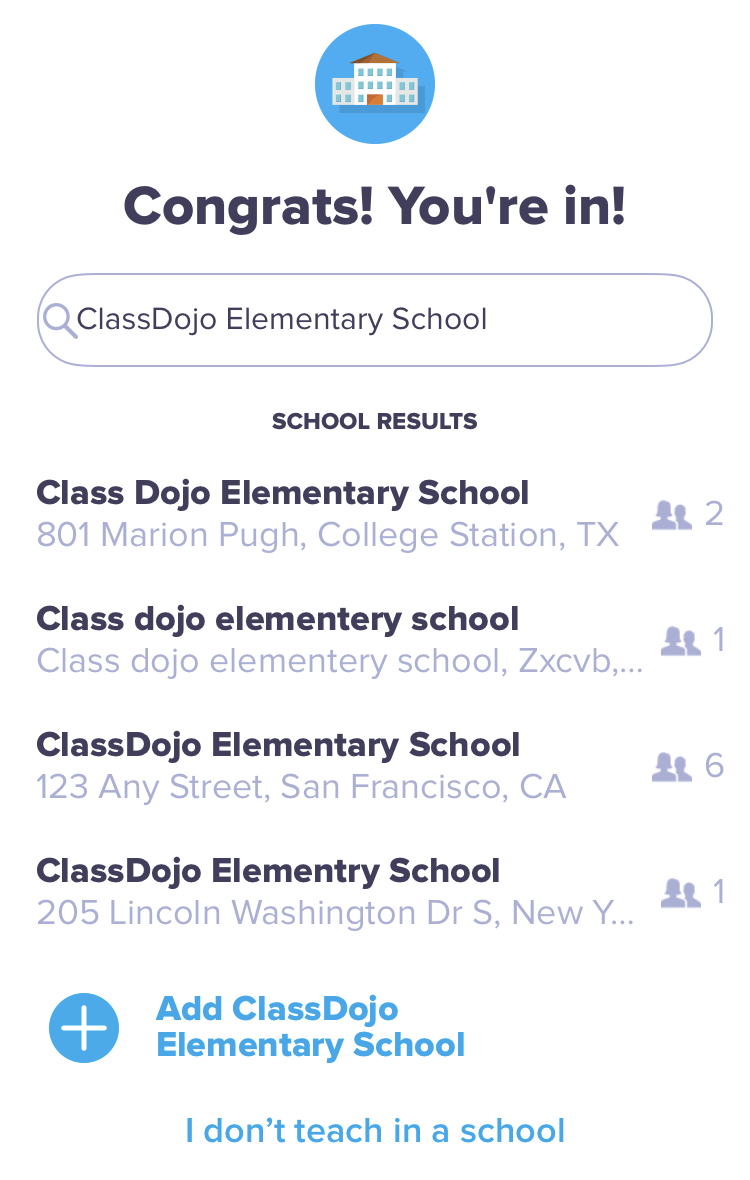Click teacher count 2 for College Station school

pyautogui.click(x=714, y=514)
